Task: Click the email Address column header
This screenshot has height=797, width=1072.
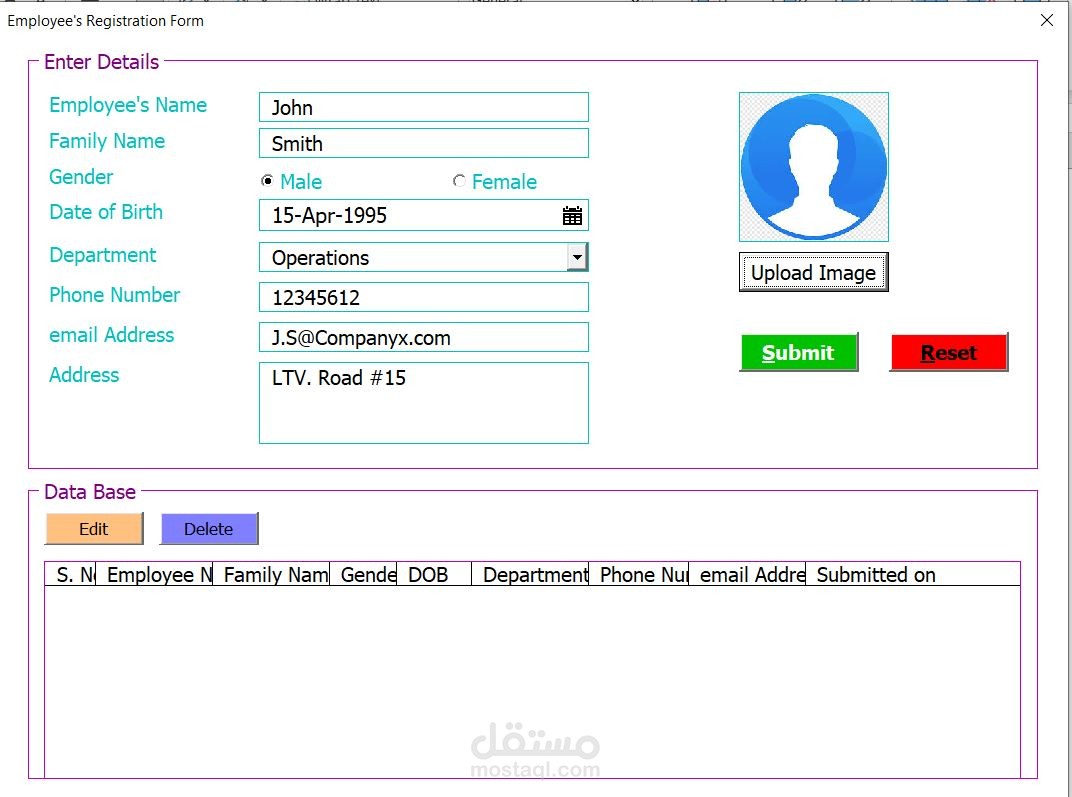Action: point(747,575)
